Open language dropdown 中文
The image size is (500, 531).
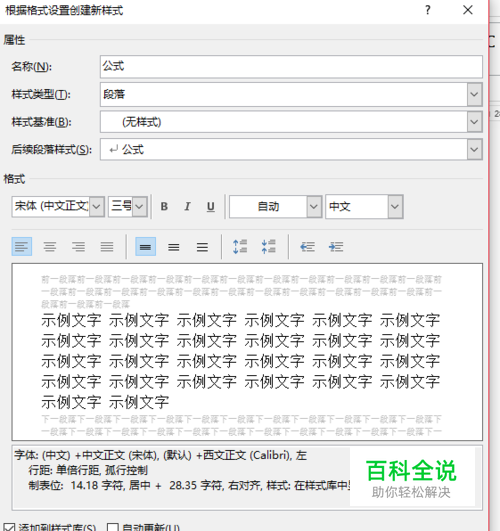click(x=395, y=206)
